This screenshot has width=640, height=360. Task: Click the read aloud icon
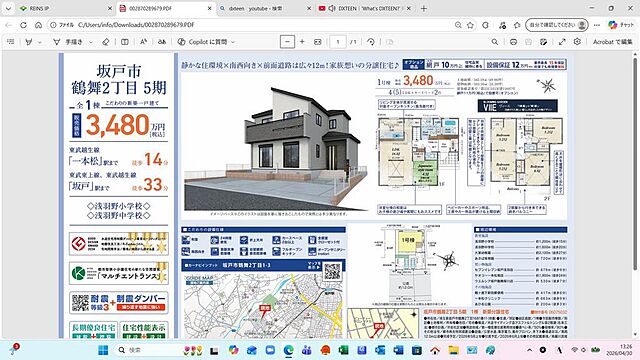click(x=144, y=42)
